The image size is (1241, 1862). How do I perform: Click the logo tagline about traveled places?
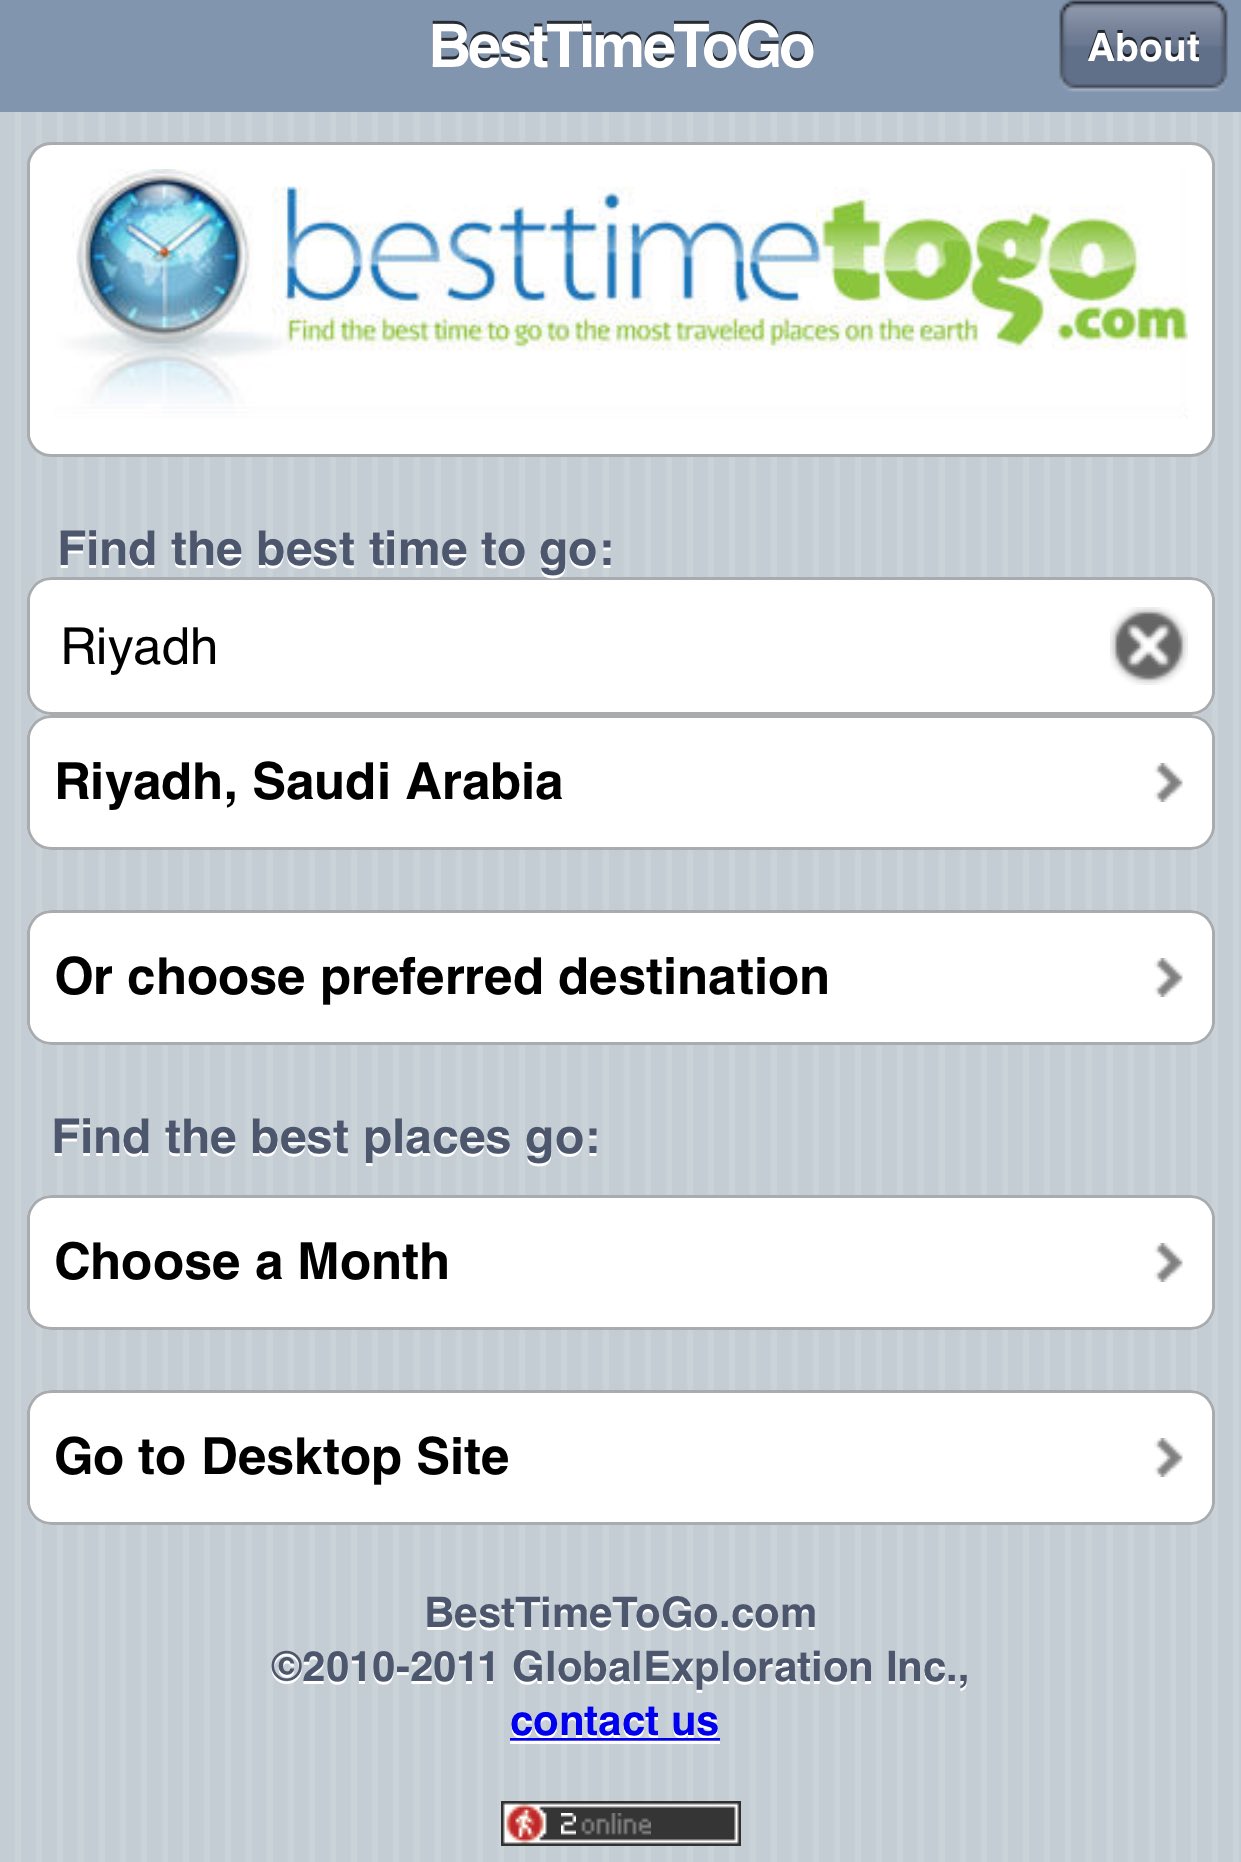click(x=632, y=331)
